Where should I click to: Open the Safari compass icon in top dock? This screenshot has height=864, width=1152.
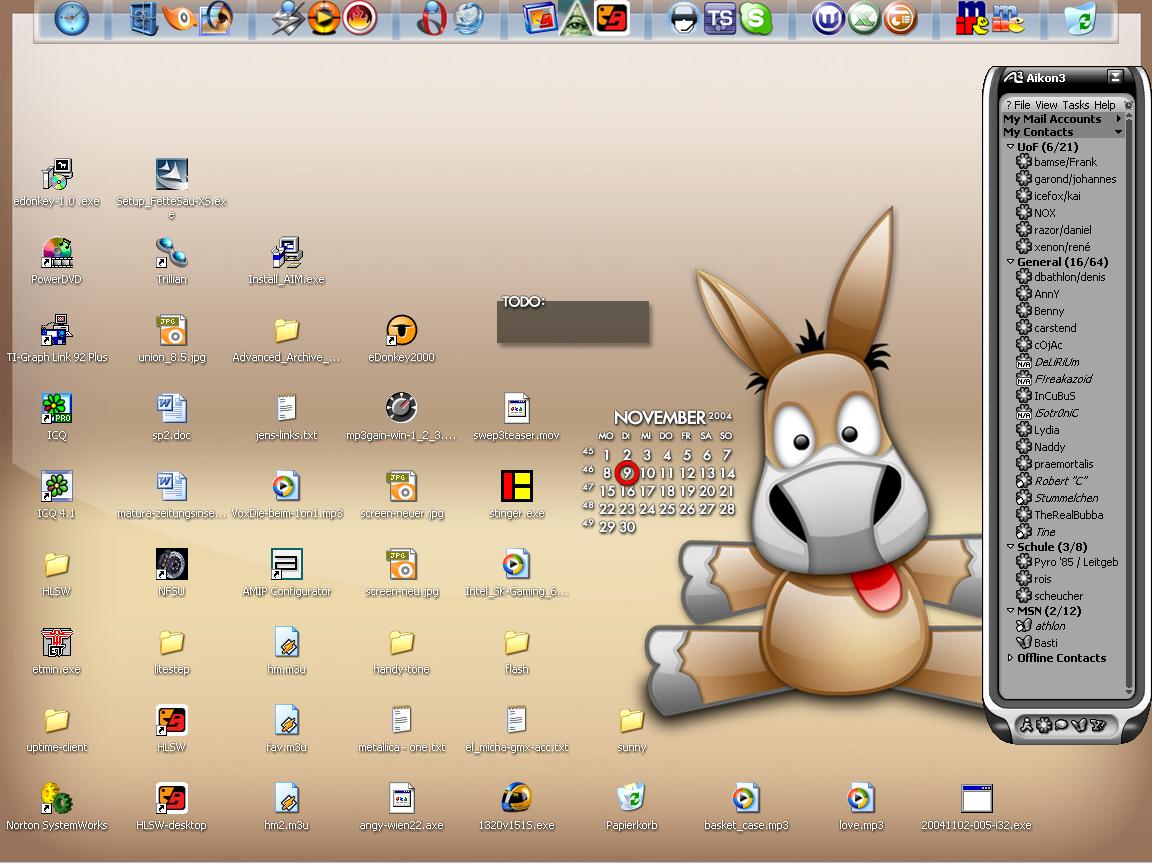[71, 18]
